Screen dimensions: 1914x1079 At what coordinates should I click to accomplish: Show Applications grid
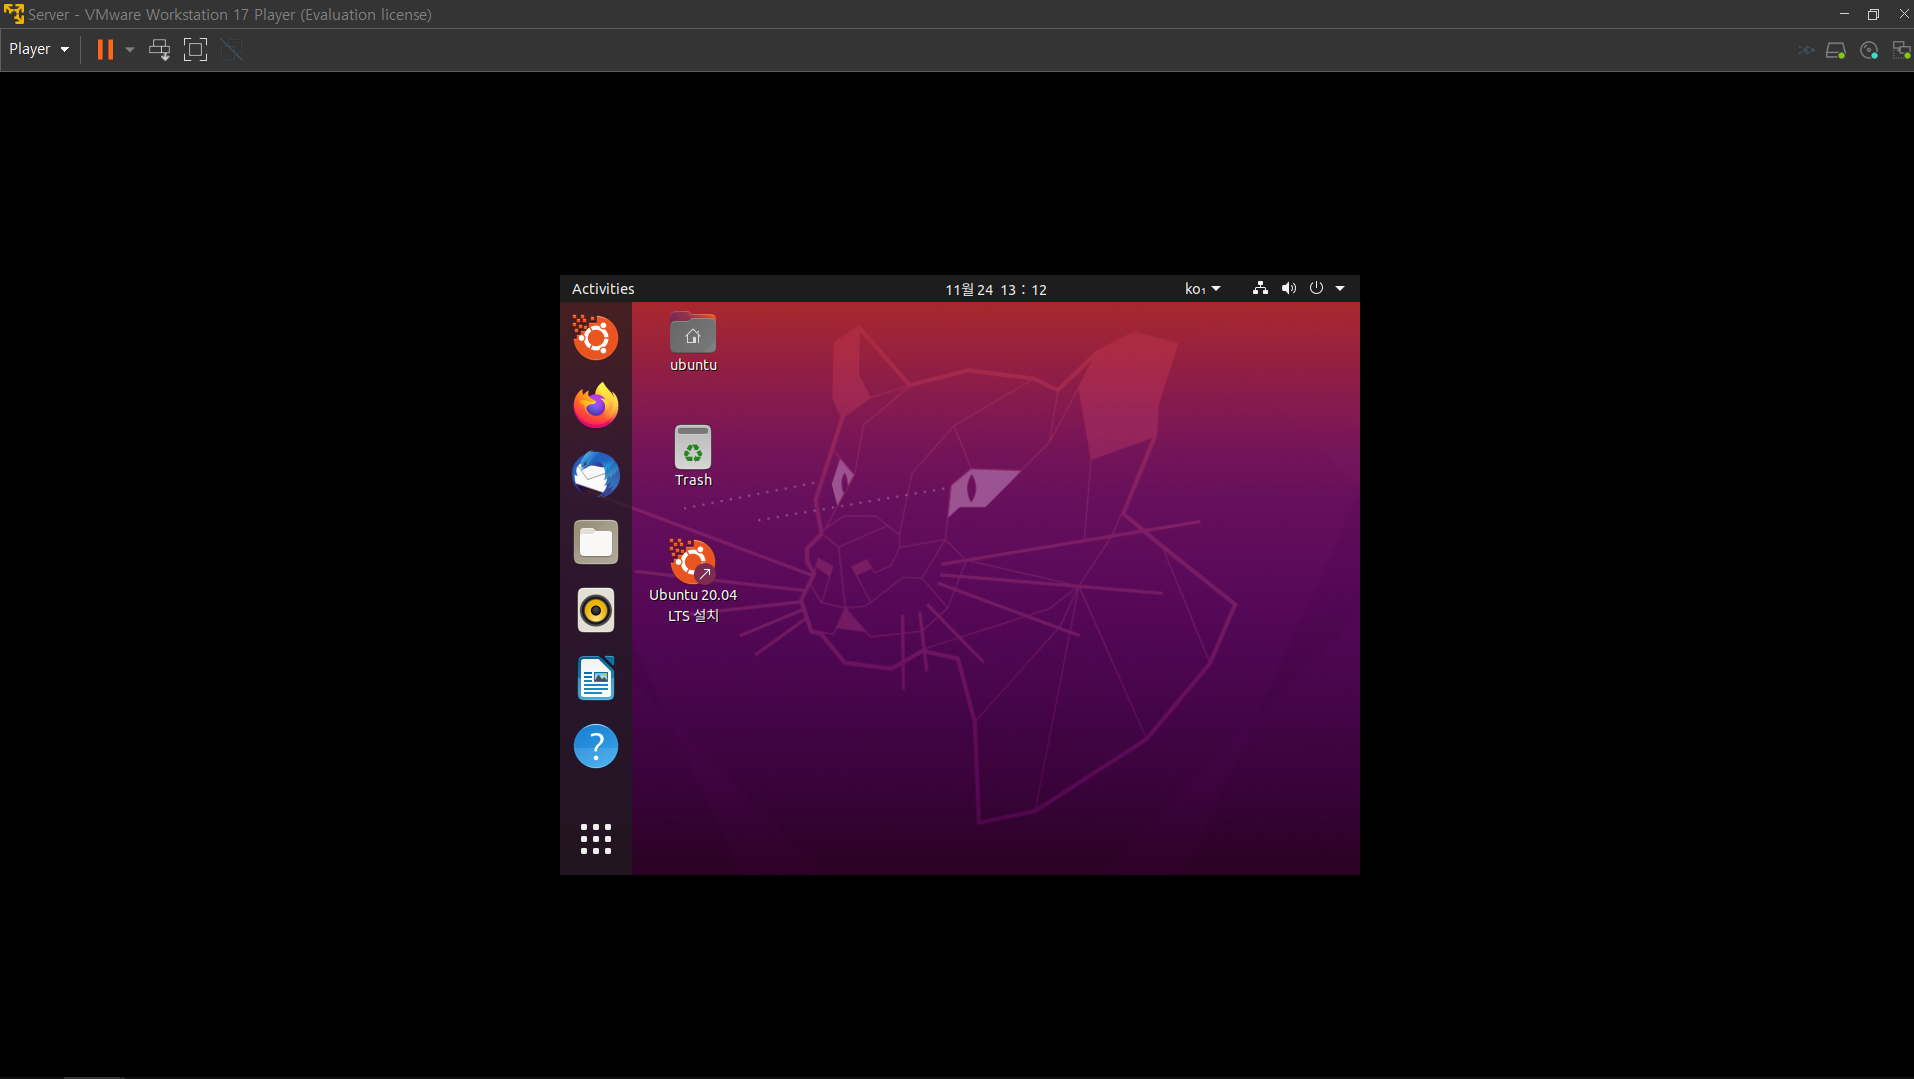(x=596, y=839)
